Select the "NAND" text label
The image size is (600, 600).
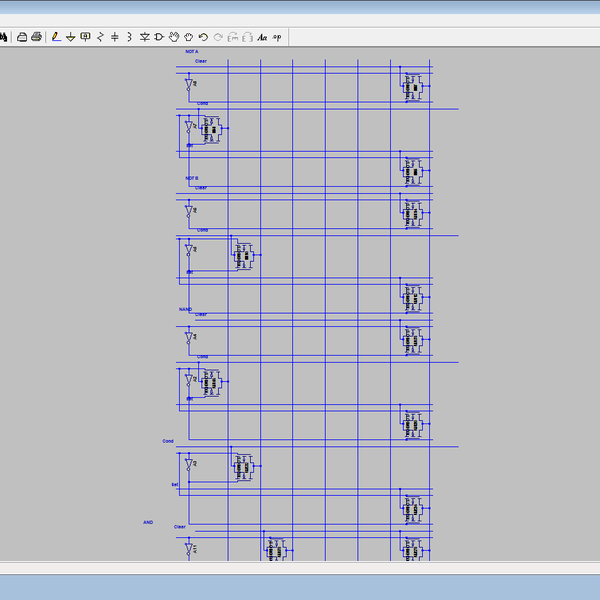(x=185, y=310)
